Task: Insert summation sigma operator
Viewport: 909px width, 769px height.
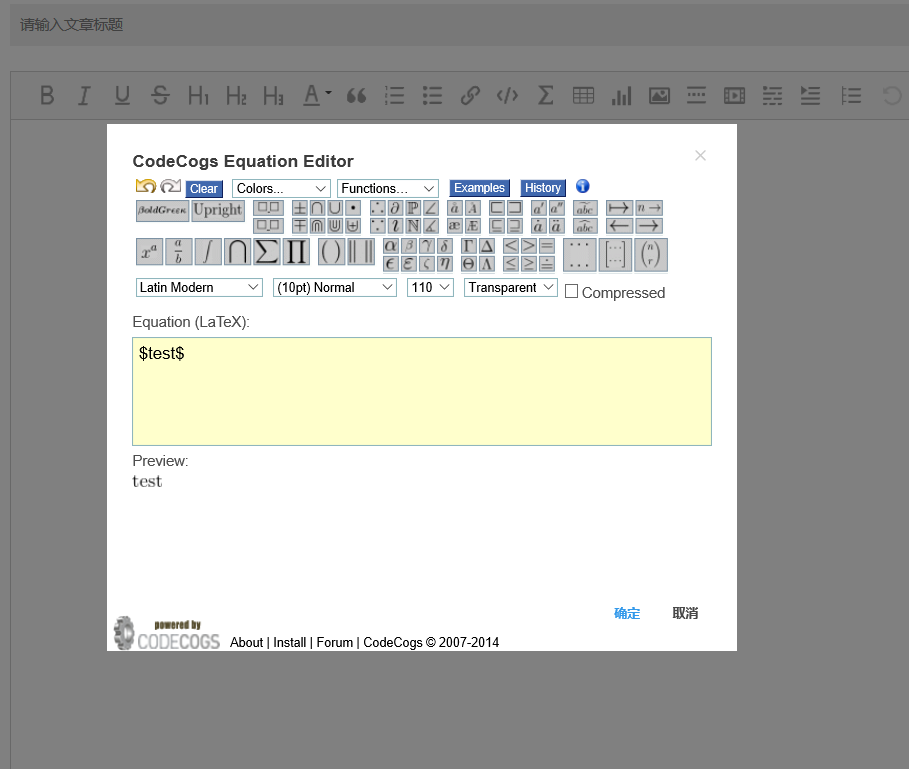Action: coord(267,253)
